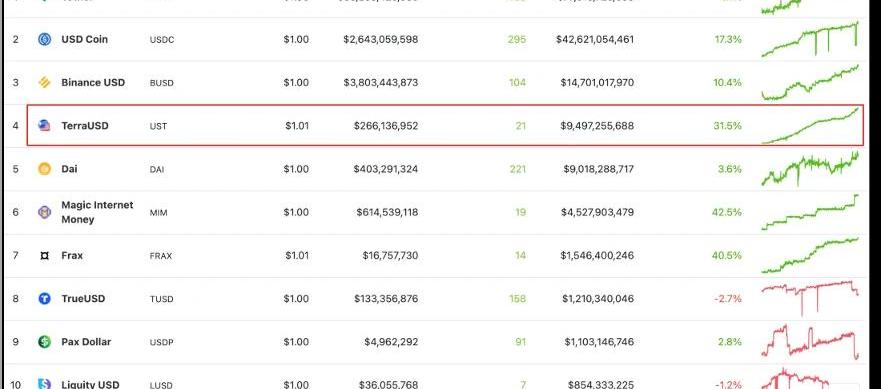Screen dimensions: 881x389
Task: View the Dai sparkline chart
Action: pyautogui.click(x=810, y=169)
